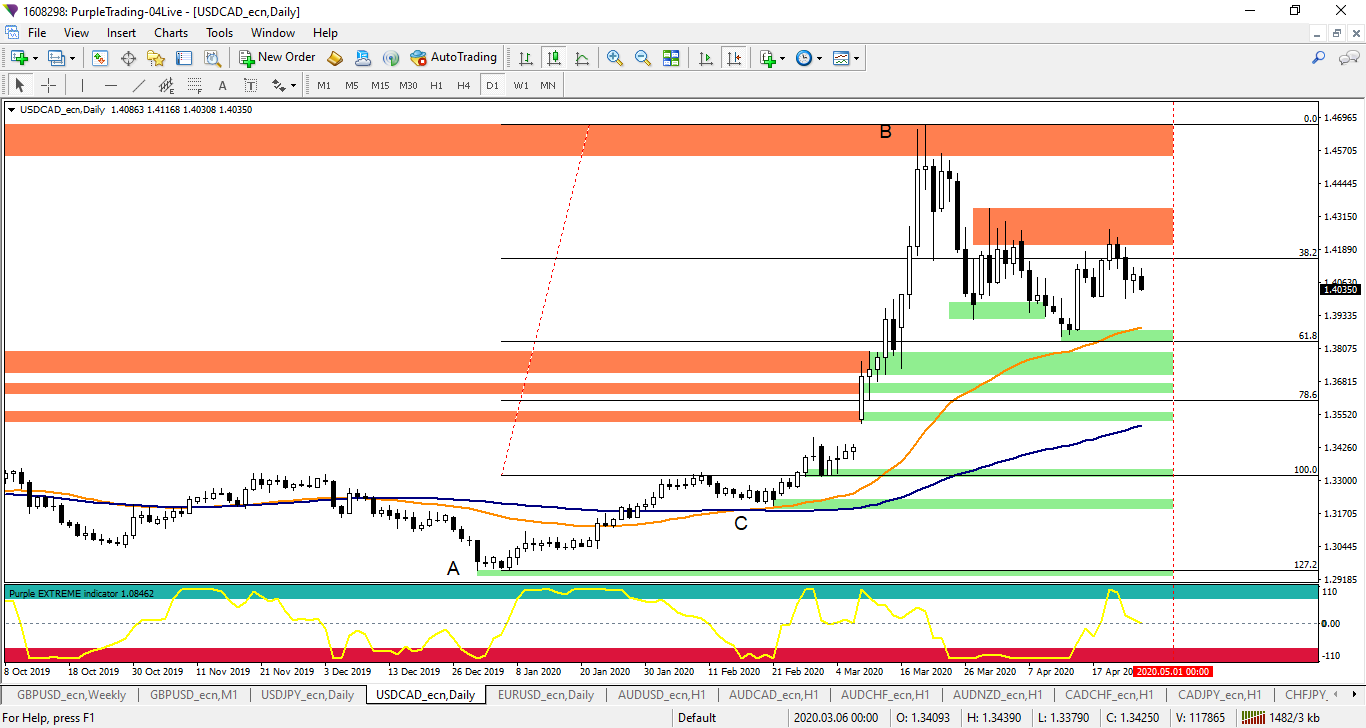Expand the Templates dropdown arrow
This screenshot has width=1366, height=728.
click(856, 58)
